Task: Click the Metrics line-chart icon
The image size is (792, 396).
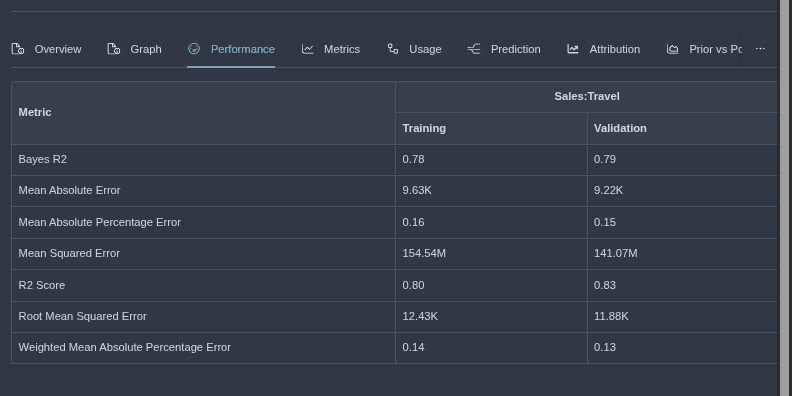Action: tap(308, 49)
